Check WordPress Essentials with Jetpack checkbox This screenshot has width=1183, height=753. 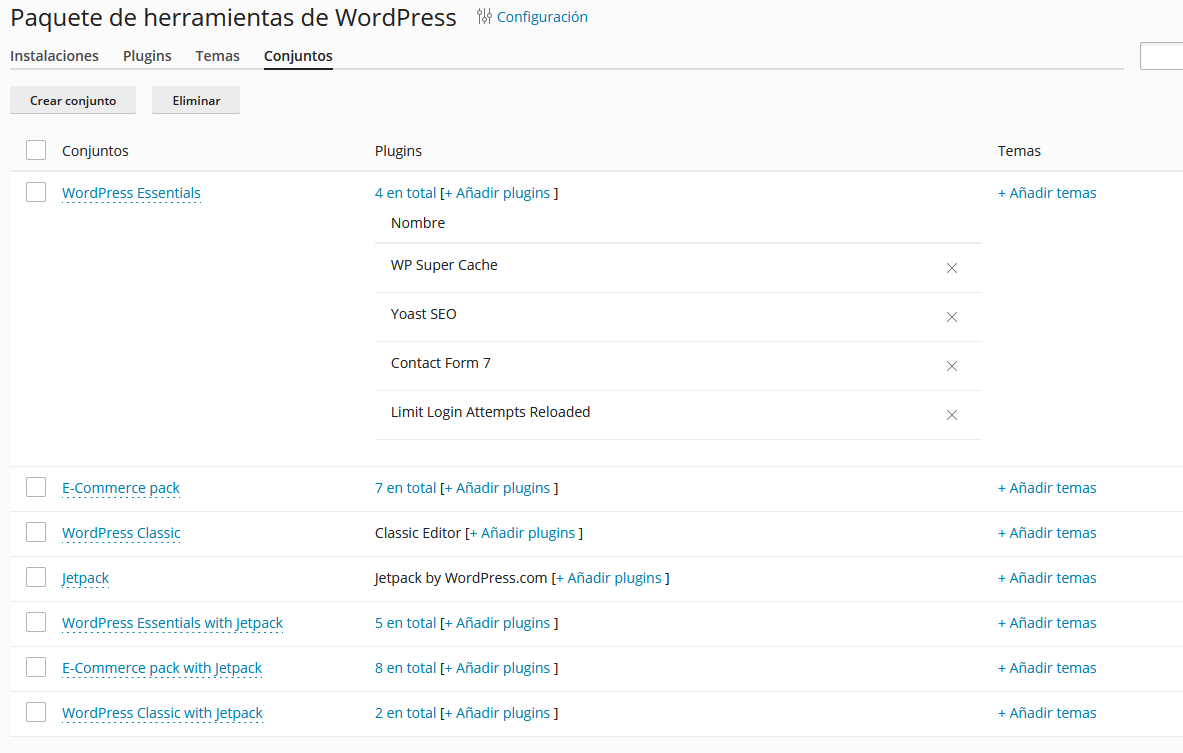point(35,622)
